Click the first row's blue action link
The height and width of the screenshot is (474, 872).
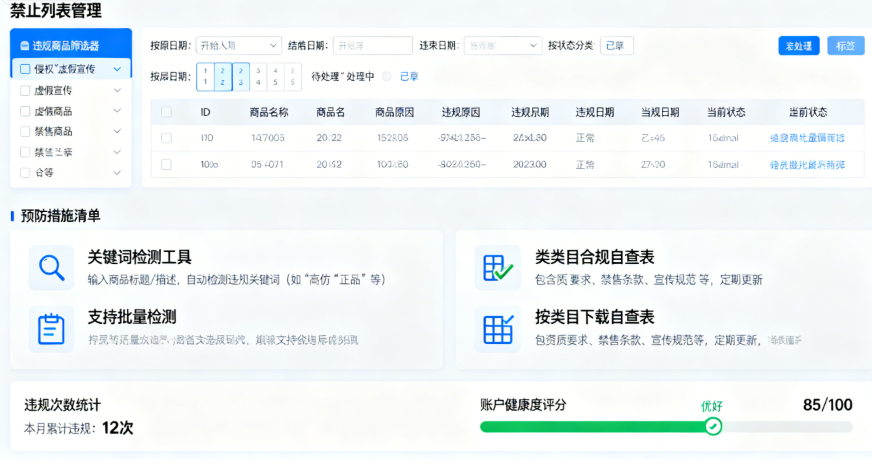[807, 138]
